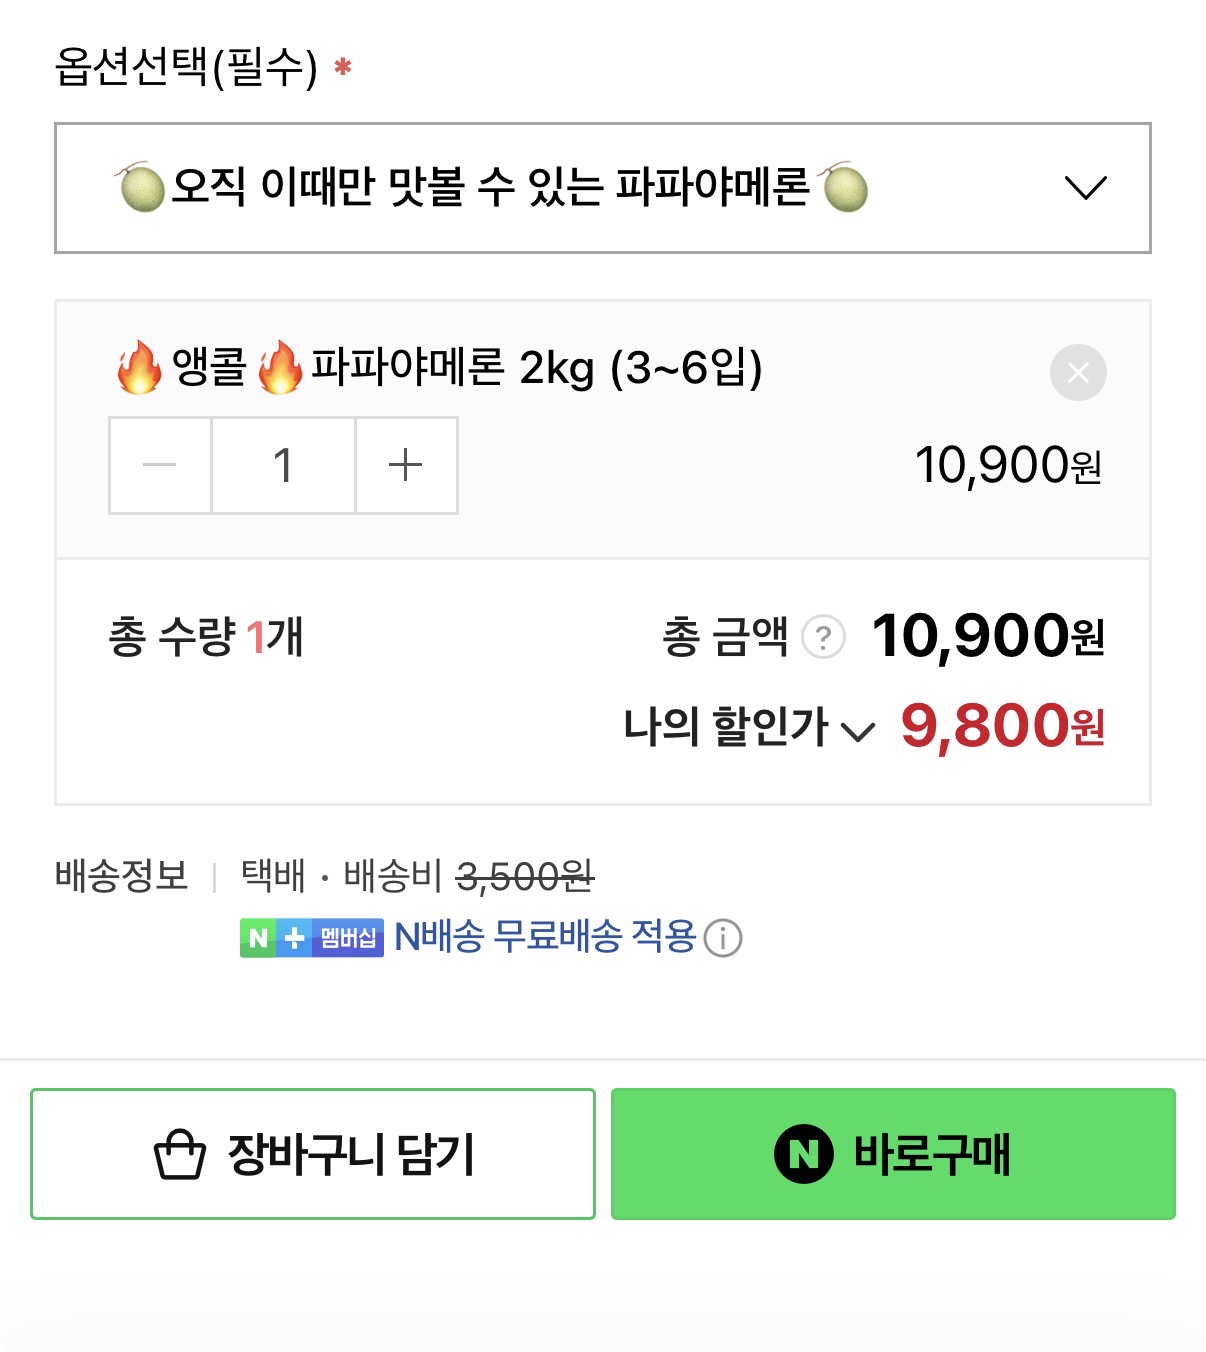Open the 총 금액 question mark help
Image resolution: width=1206 pixels, height=1352 pixels.
pos(824,637)
